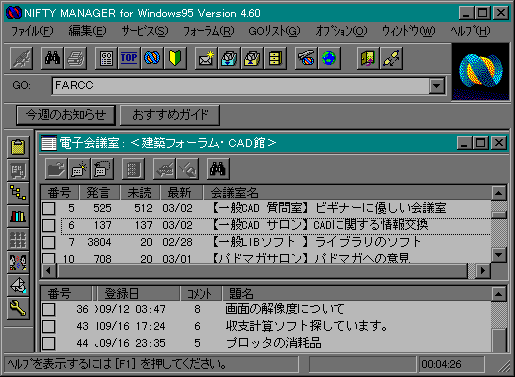Open the blue mailbox icon
This screenshot has height=377, width=515.
229,58
